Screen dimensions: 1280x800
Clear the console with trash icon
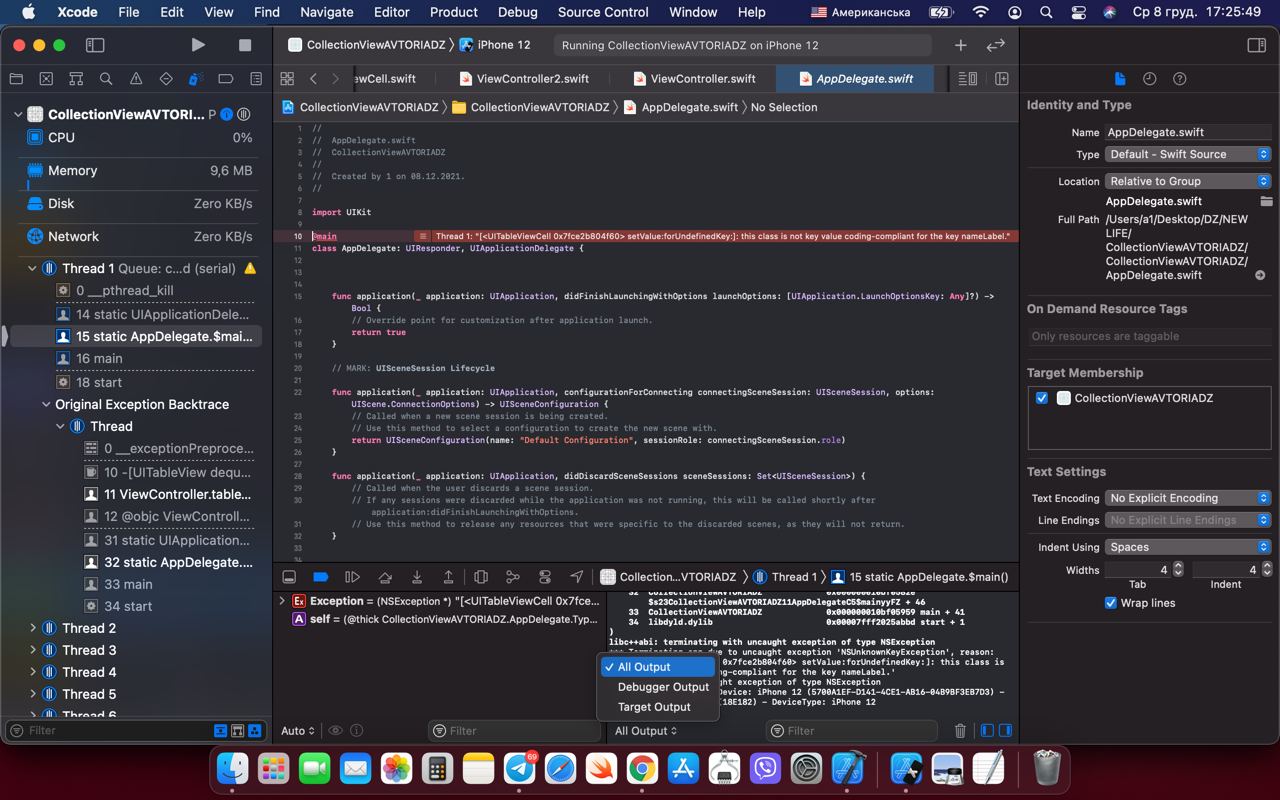pos(960,731)
